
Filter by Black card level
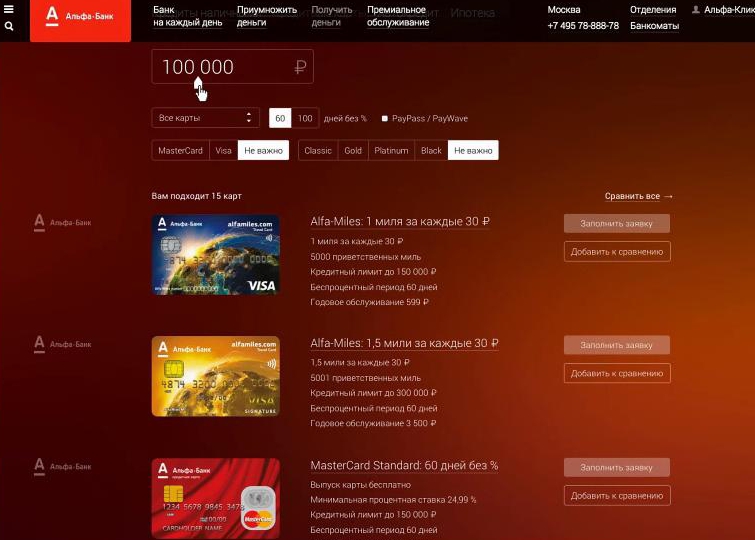click(431, 150)
